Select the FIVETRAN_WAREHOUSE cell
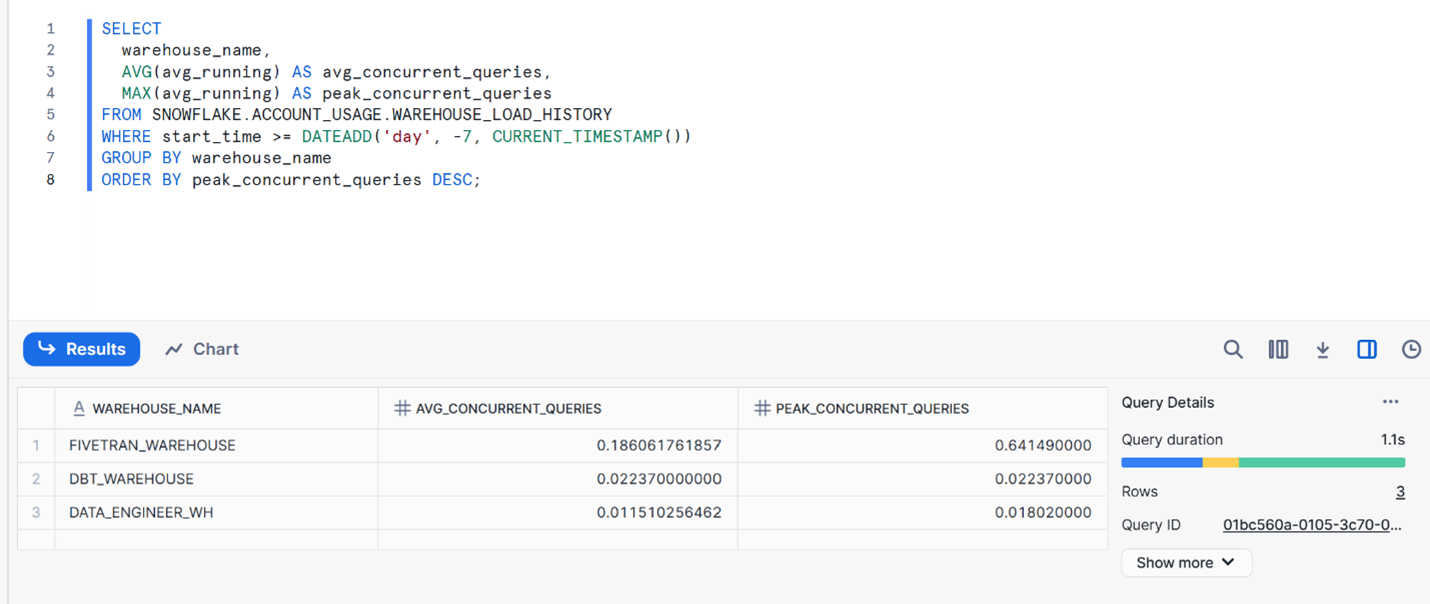 tap(152, 445)
